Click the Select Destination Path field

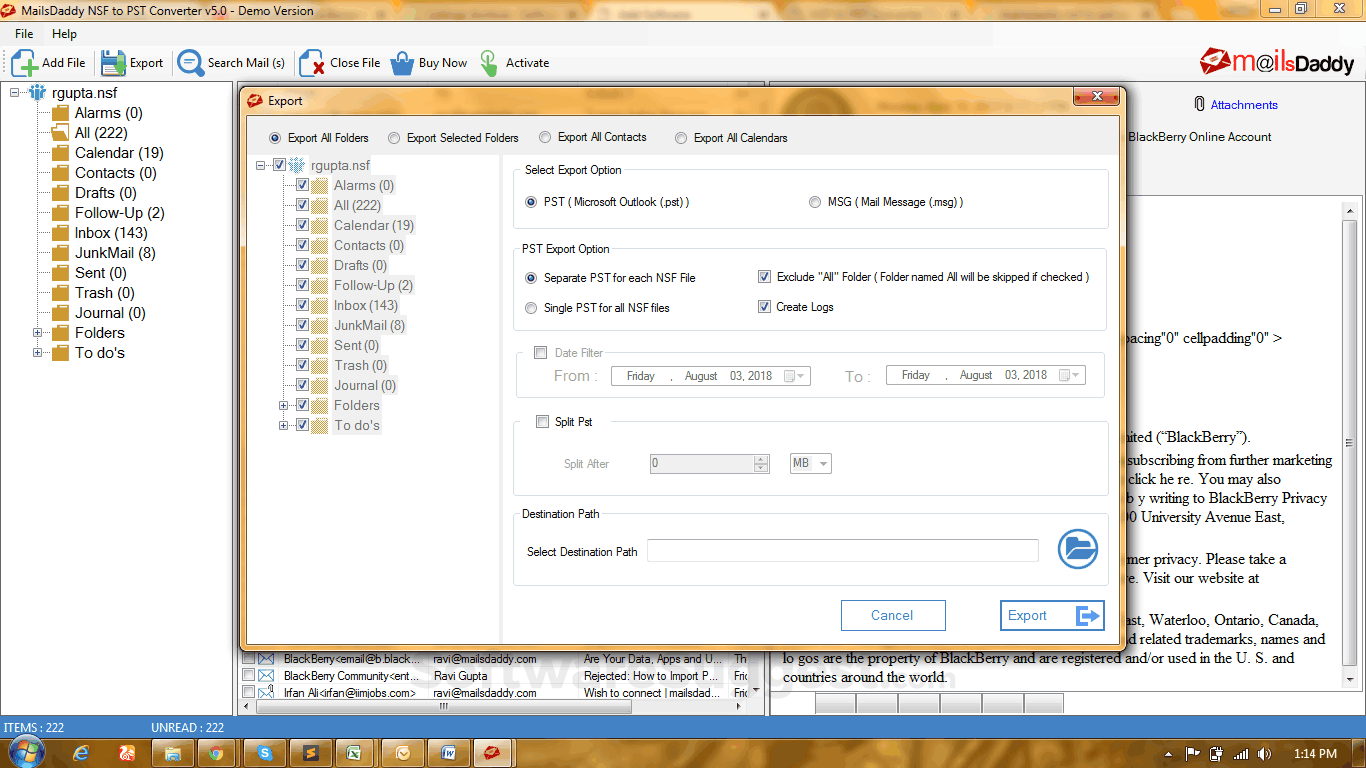coord(843,551)
